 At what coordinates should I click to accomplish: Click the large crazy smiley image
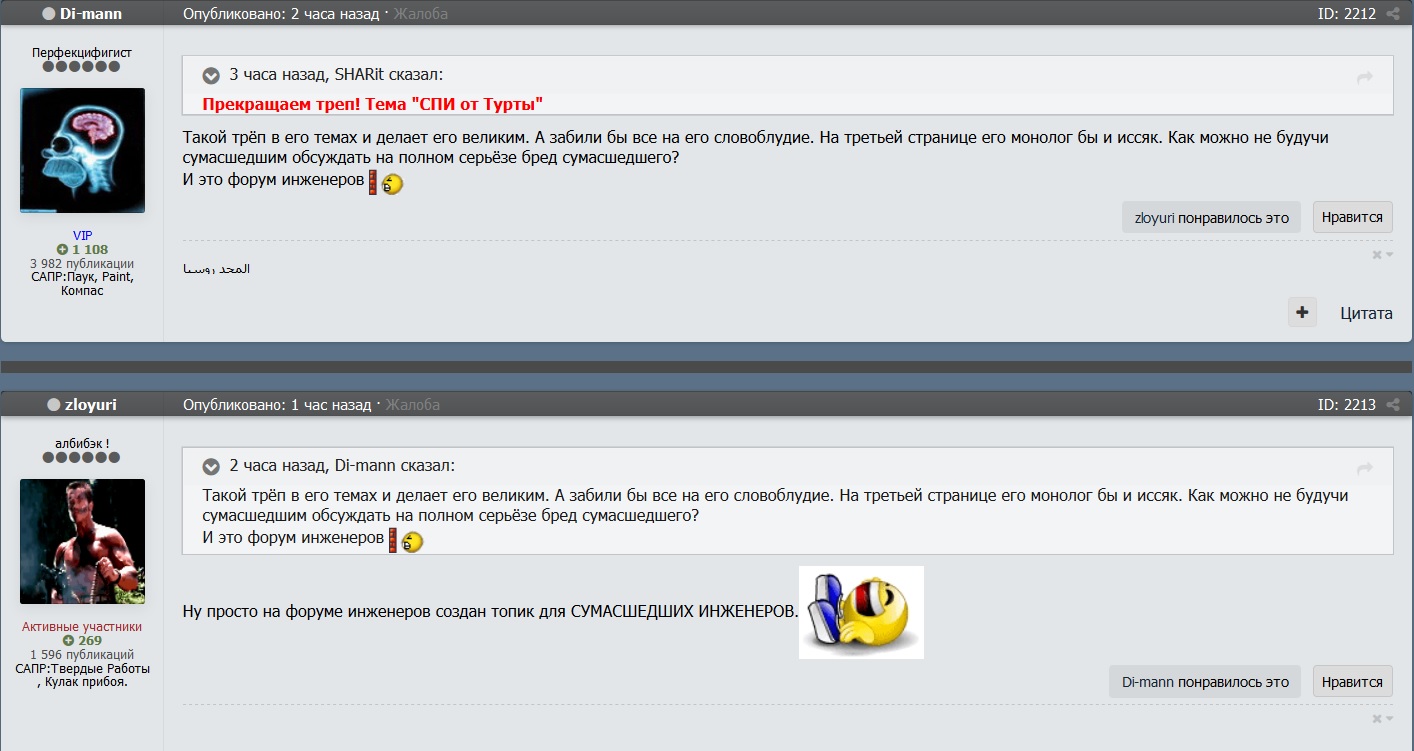861,612
